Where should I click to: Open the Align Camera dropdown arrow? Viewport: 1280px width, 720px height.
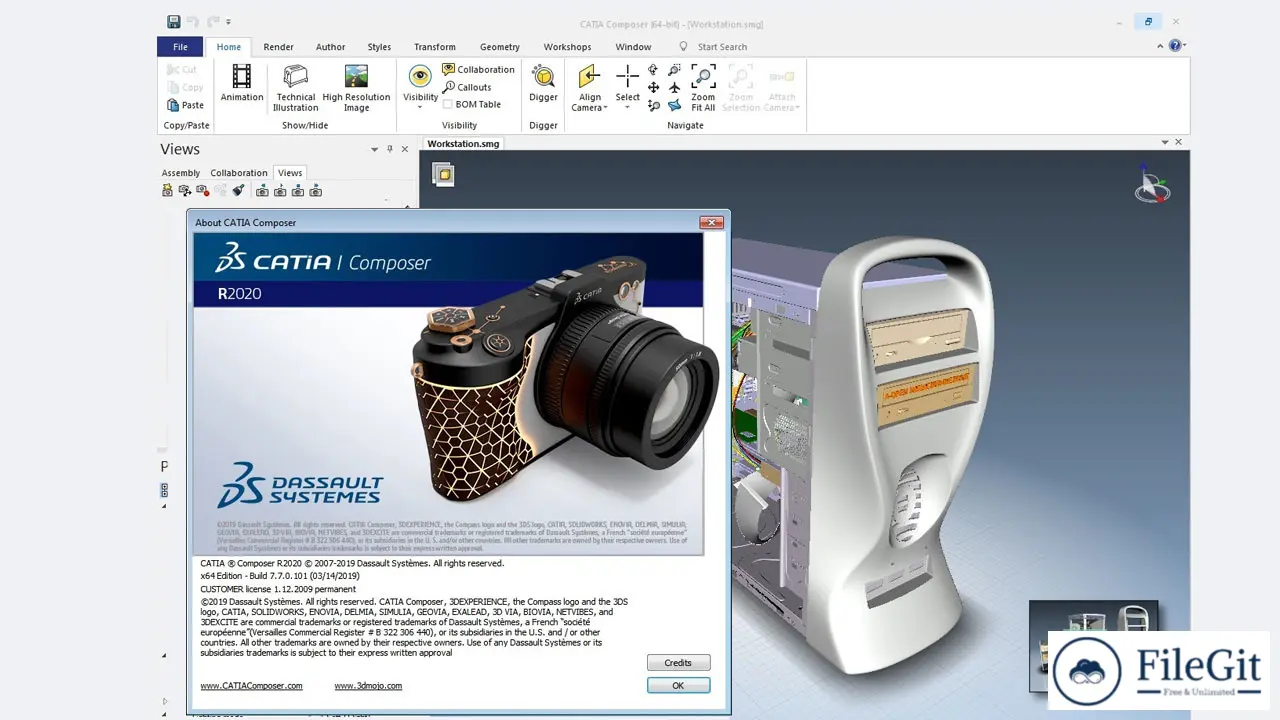(x=605, y=108)
